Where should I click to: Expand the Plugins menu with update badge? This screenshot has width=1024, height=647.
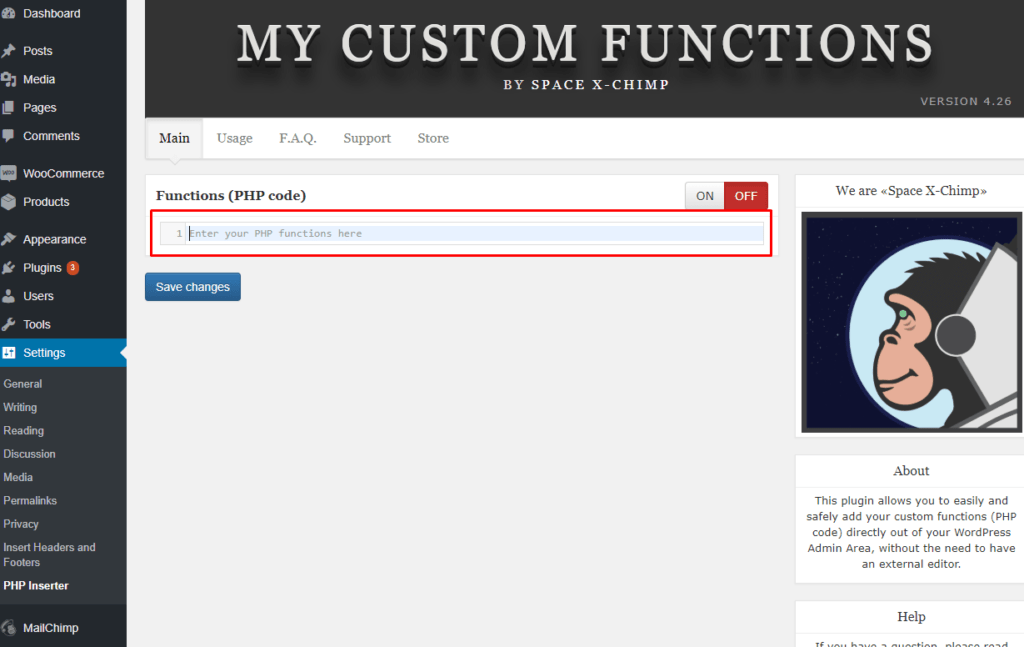tap(42, 268)
